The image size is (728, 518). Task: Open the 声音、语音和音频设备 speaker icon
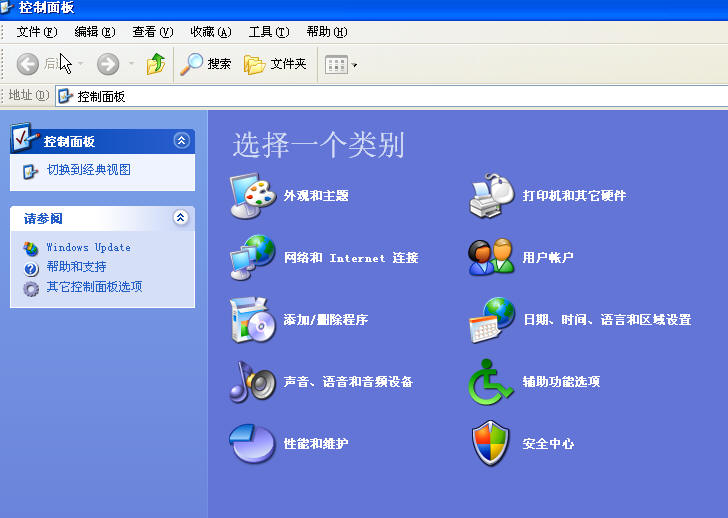[253, 382]
